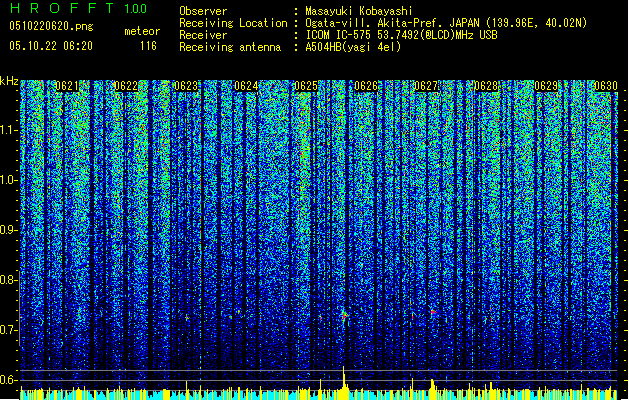The height and width of the screenshot is (400, 629).
Task: Click the 0628 time marker
Action: click(486, 86)
